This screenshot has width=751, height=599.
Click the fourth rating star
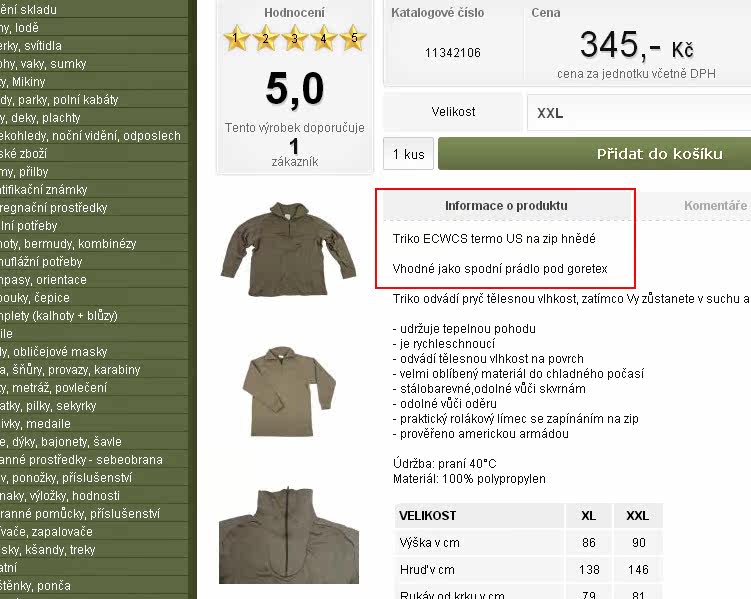pos(324,38)
